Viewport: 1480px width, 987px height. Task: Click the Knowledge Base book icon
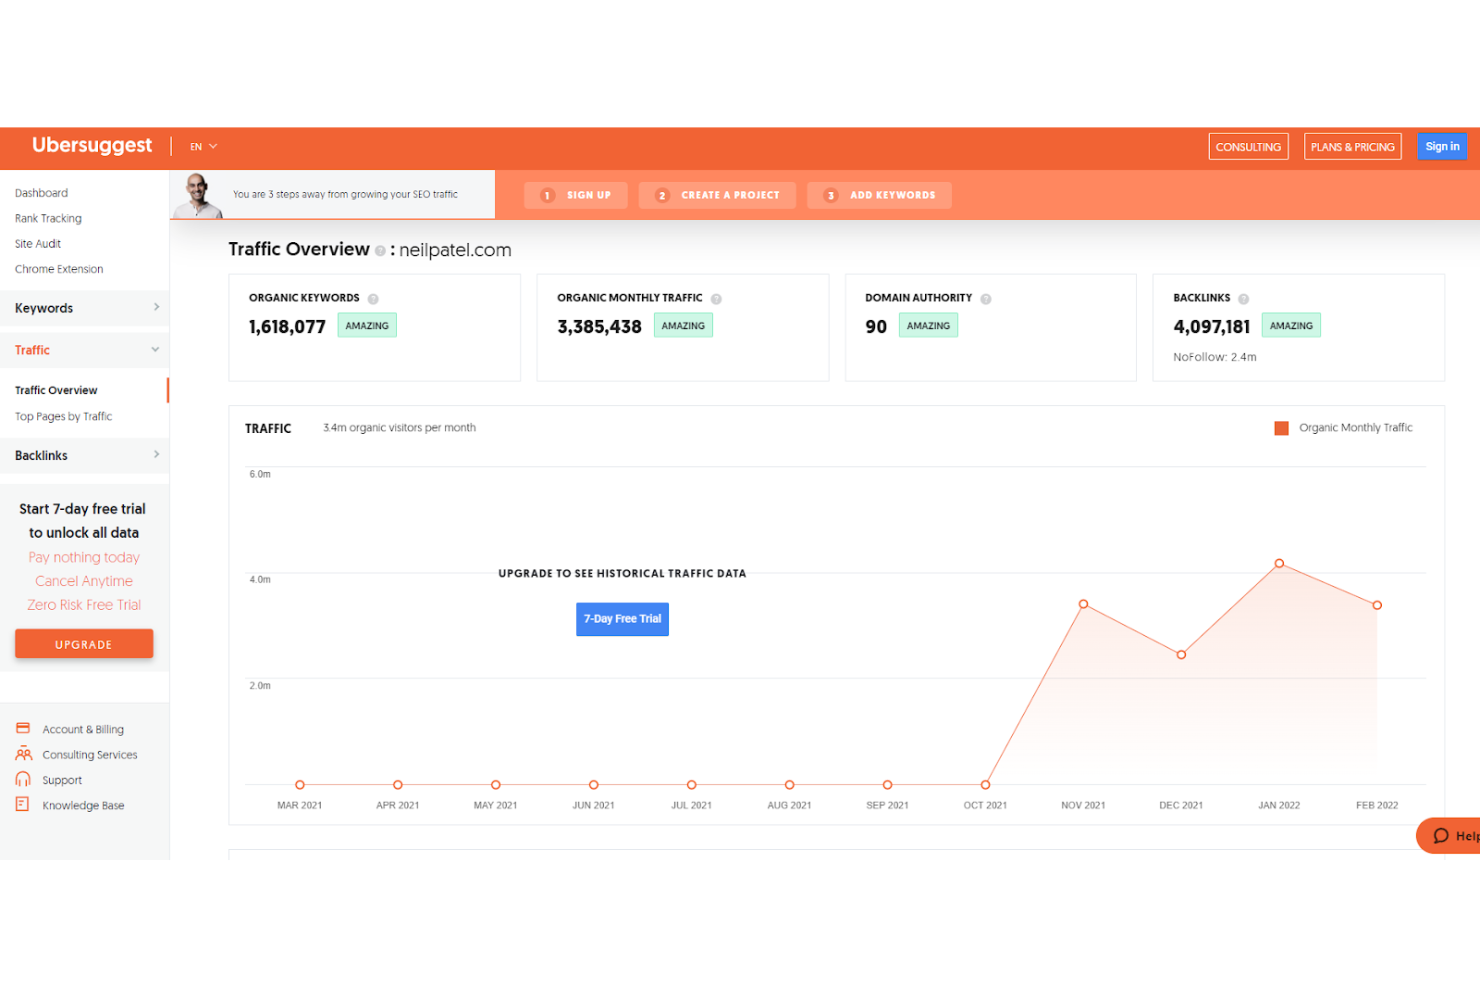22,804
